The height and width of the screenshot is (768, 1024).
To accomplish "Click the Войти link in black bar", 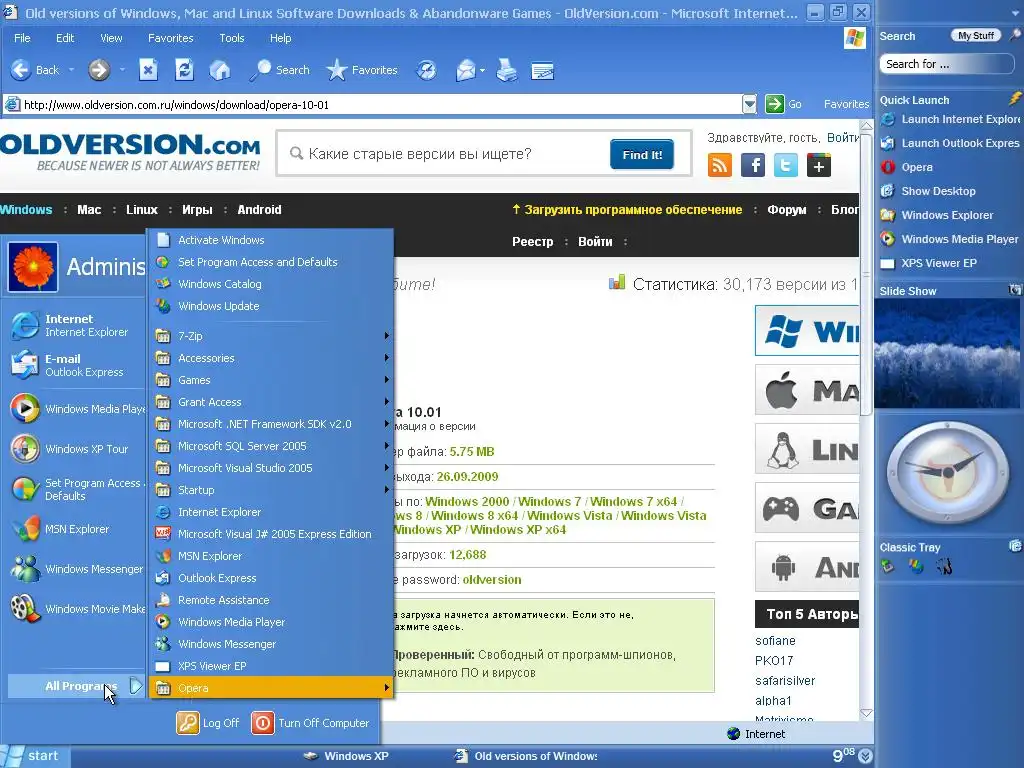I will pyautogui.click(x=595, y=242).
